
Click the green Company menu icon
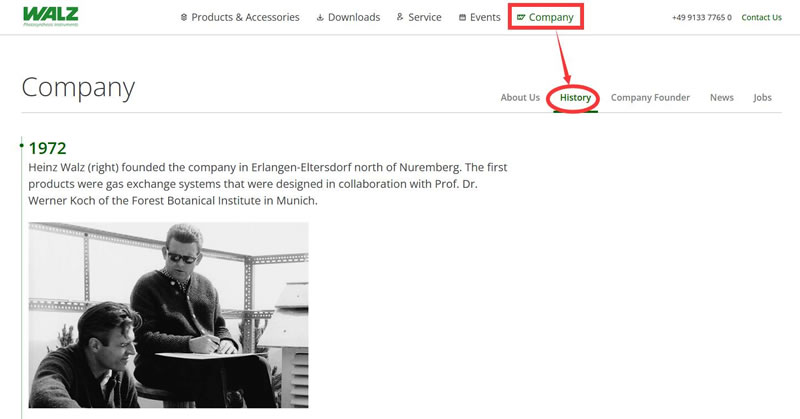[x=521, y=18]
